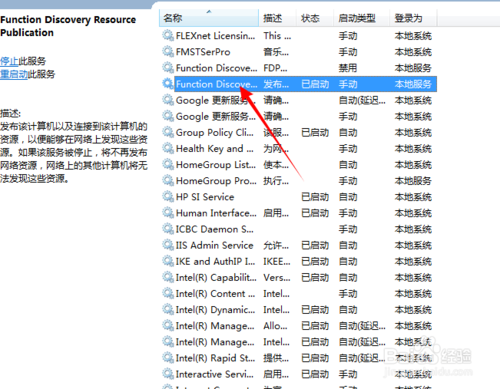Click 自动 startup type in IIS Admin Service row

point(348,245)
